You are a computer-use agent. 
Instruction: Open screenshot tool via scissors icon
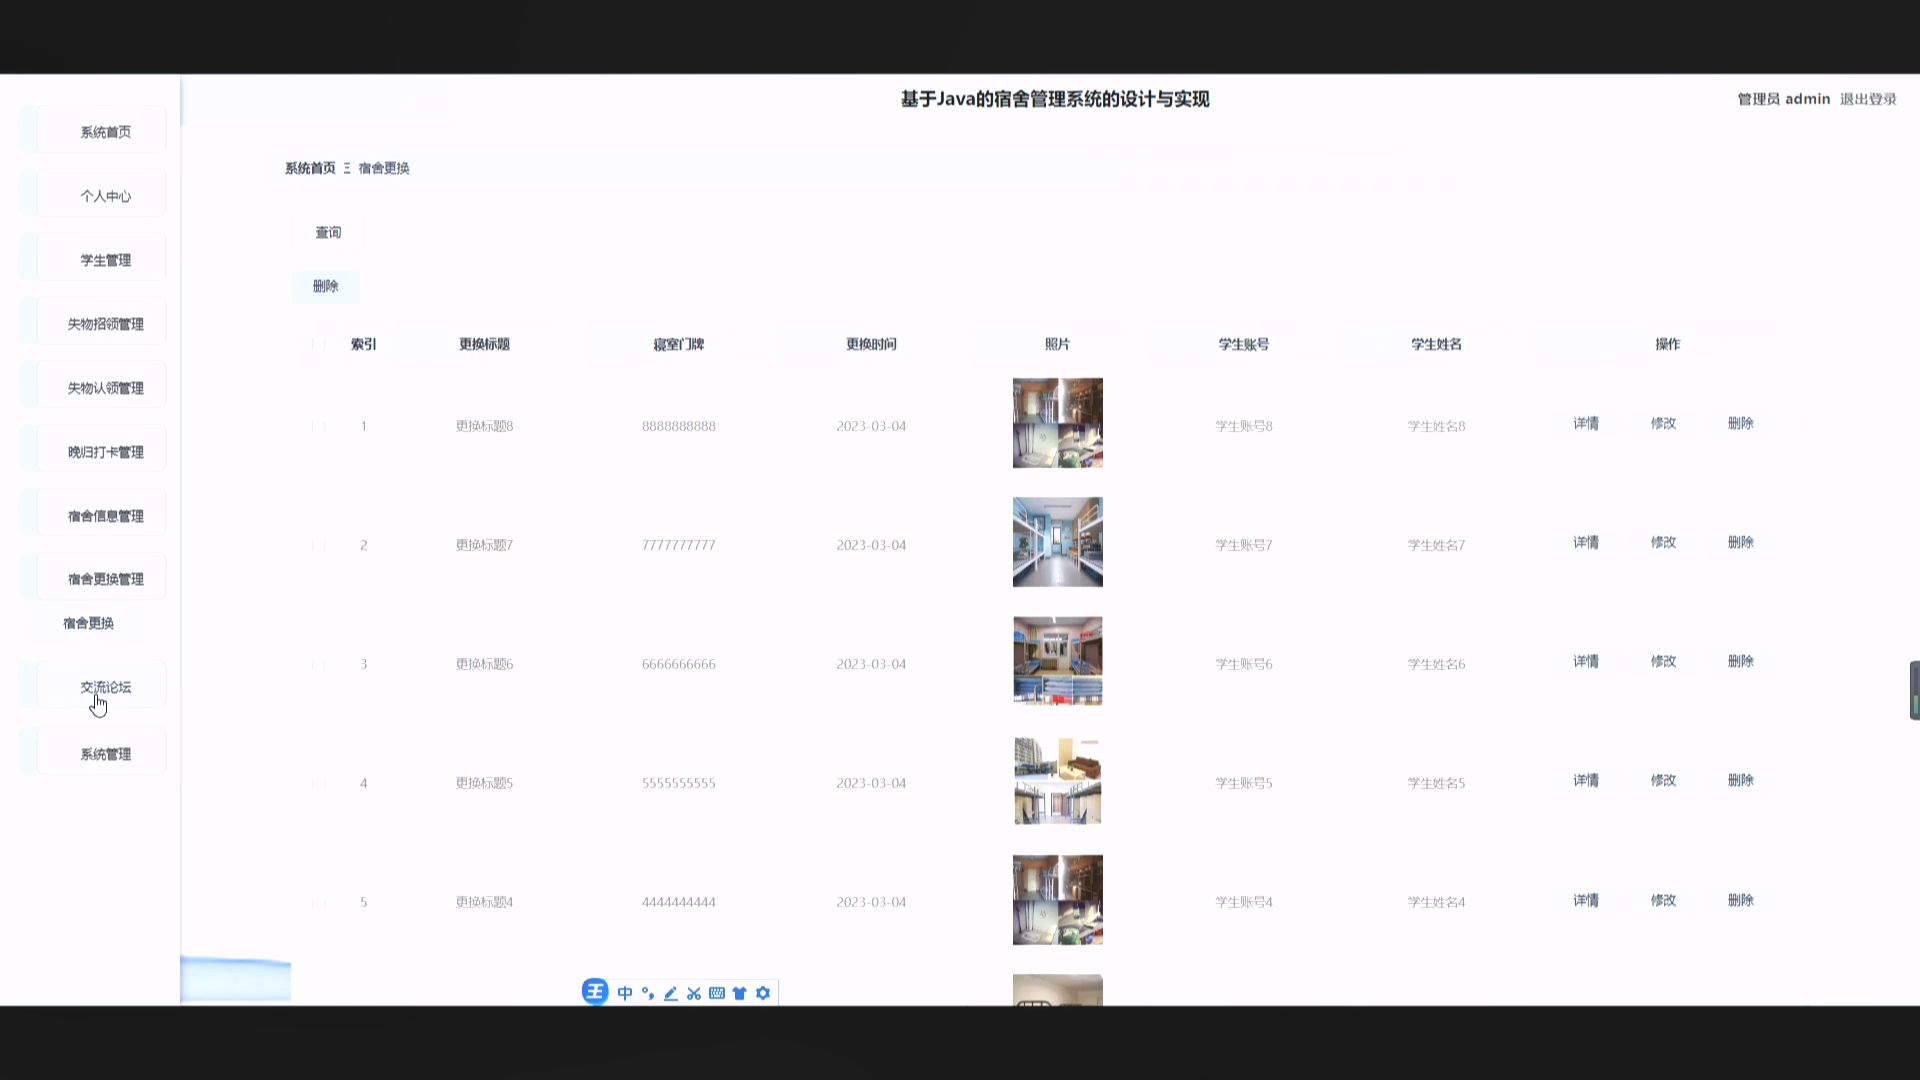(x=694, y=992)
